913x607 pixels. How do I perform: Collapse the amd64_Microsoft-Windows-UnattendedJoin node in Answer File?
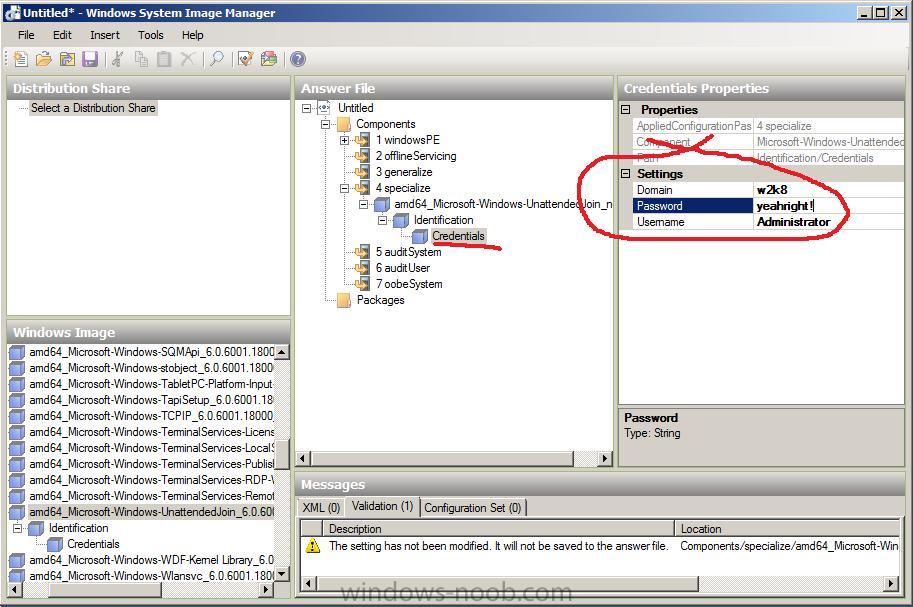click(x=364, y=204)
